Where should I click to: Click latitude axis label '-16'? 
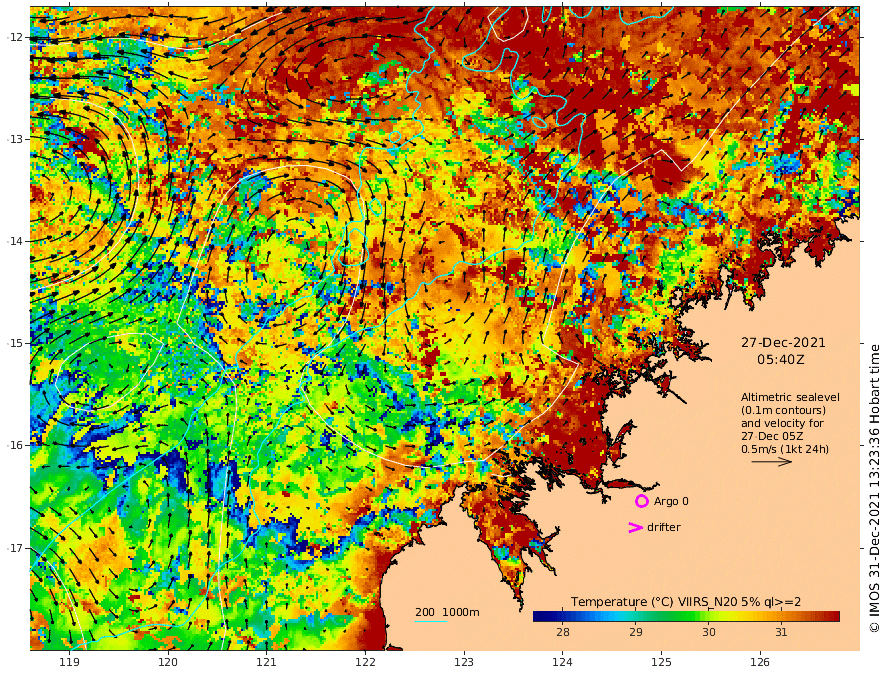point(15,445)
